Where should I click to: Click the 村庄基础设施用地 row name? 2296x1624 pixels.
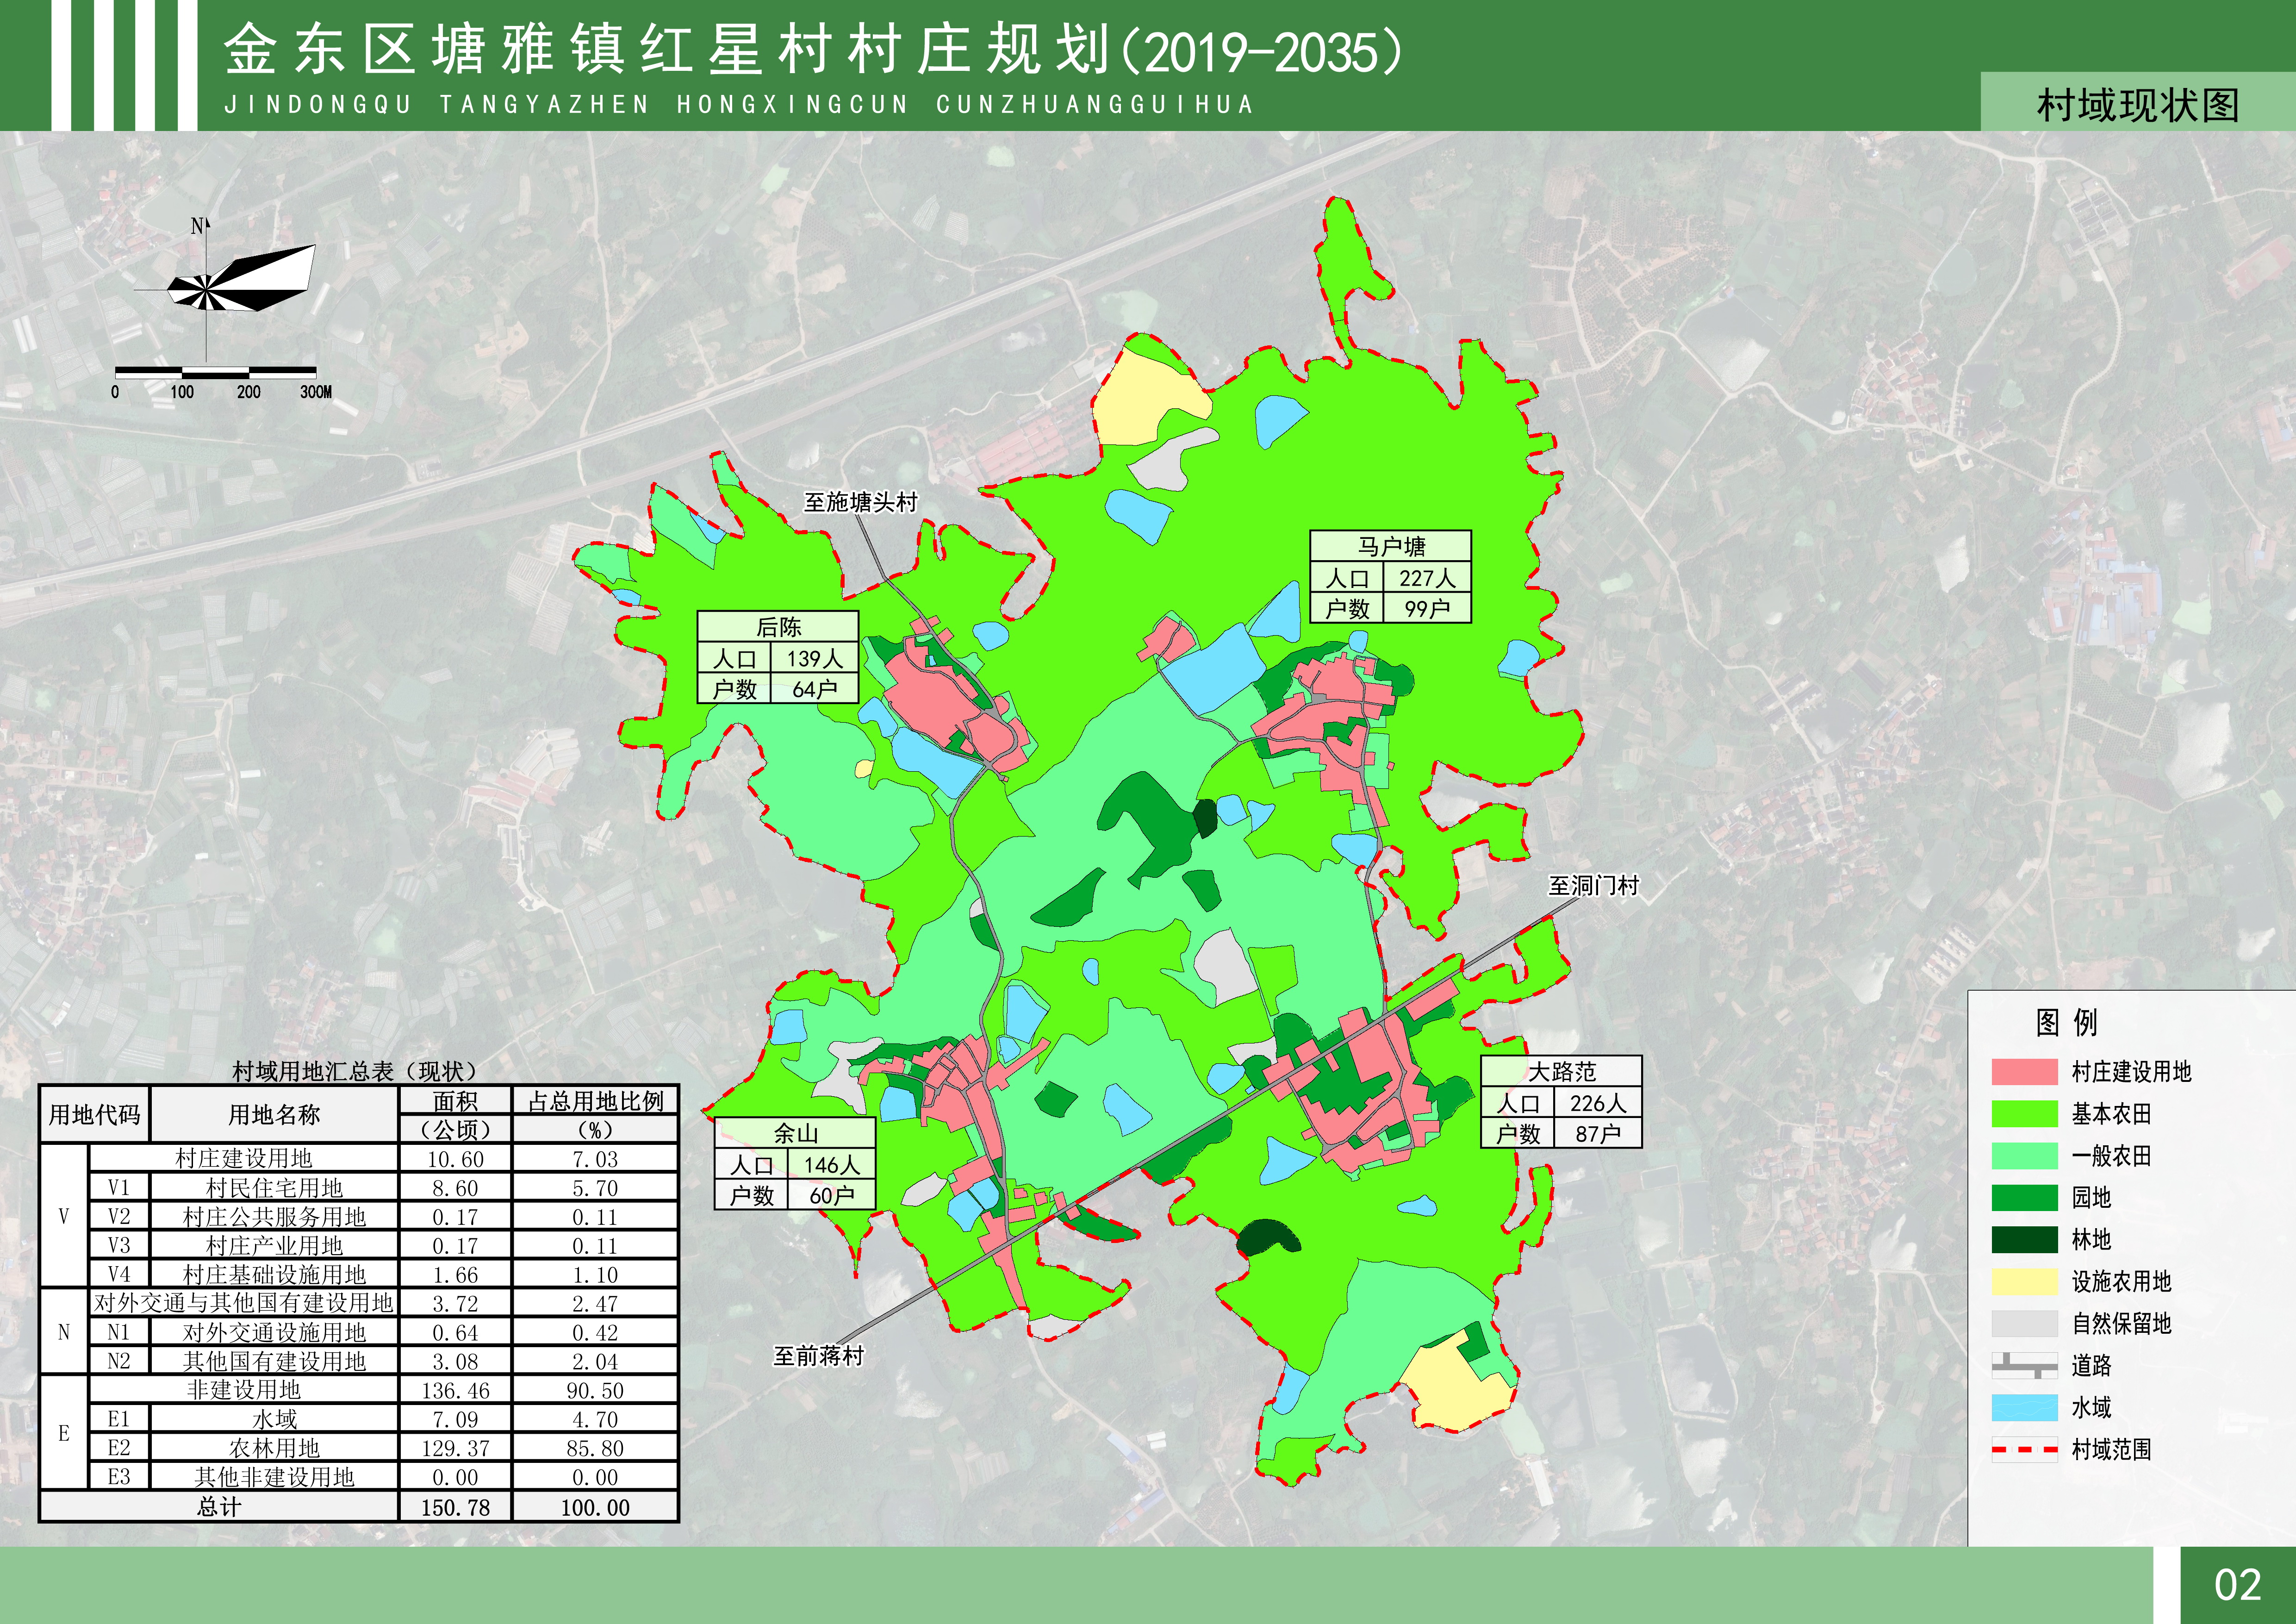274,1275
